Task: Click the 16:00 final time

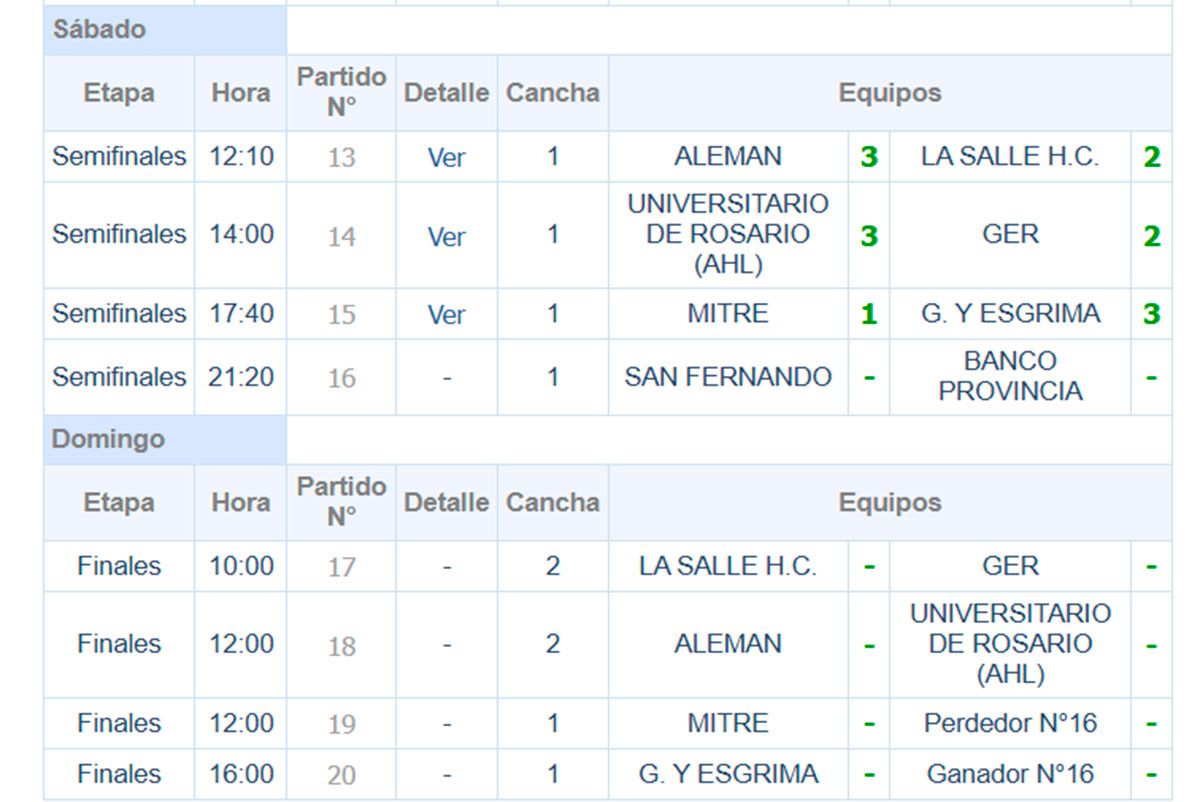Action: (241, 774)
